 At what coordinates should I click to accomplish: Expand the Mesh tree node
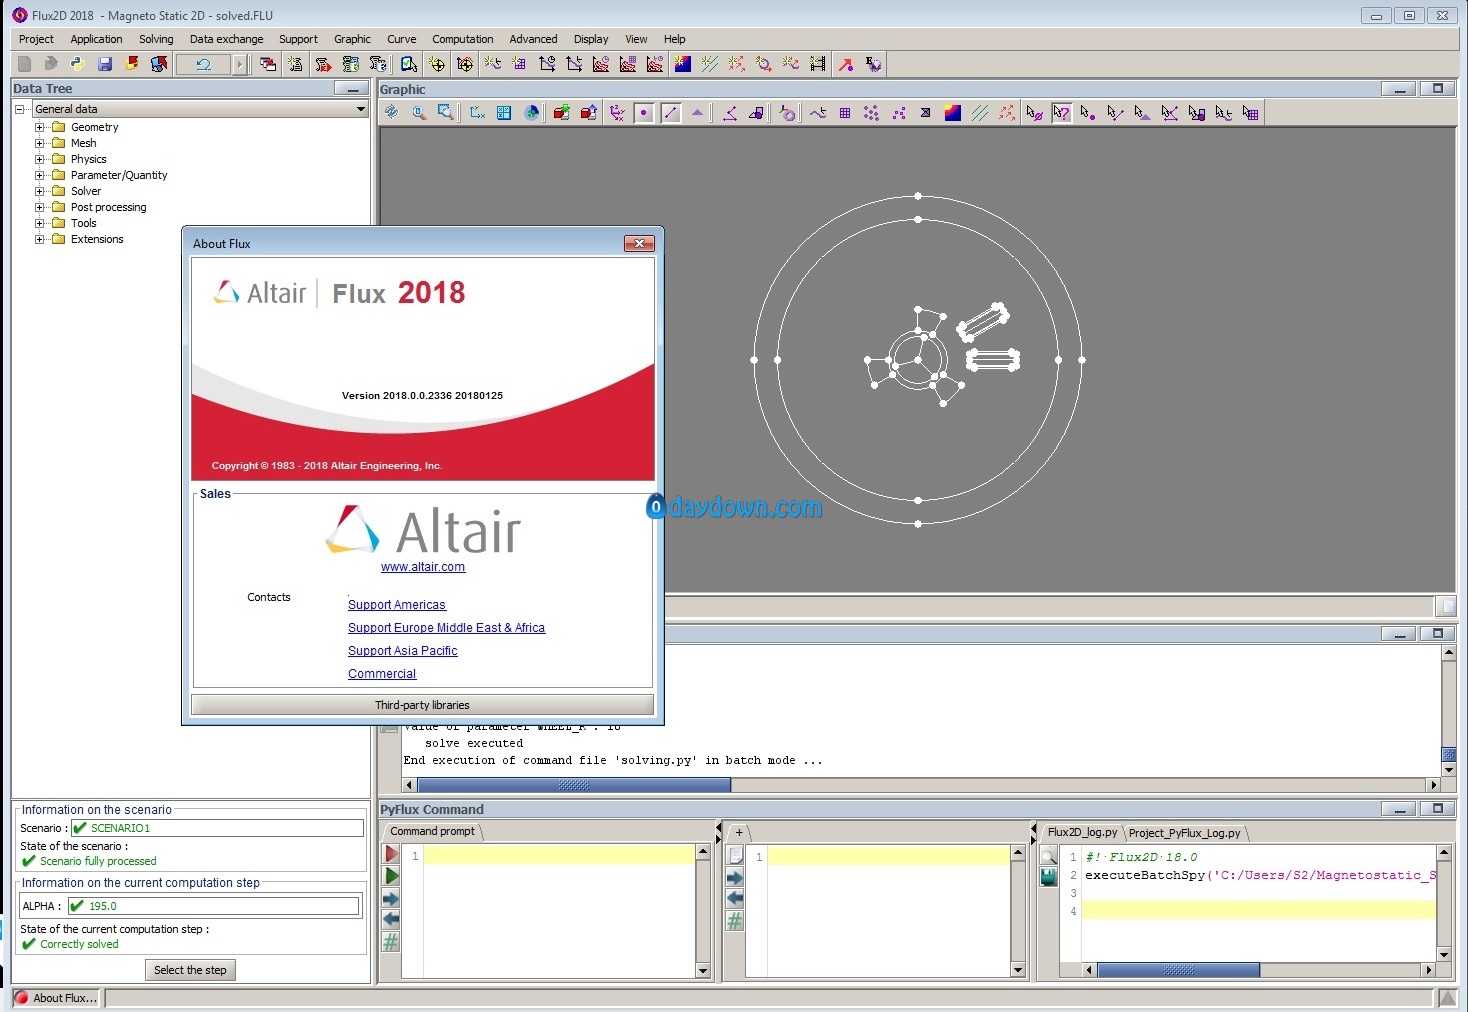[40, 143]
